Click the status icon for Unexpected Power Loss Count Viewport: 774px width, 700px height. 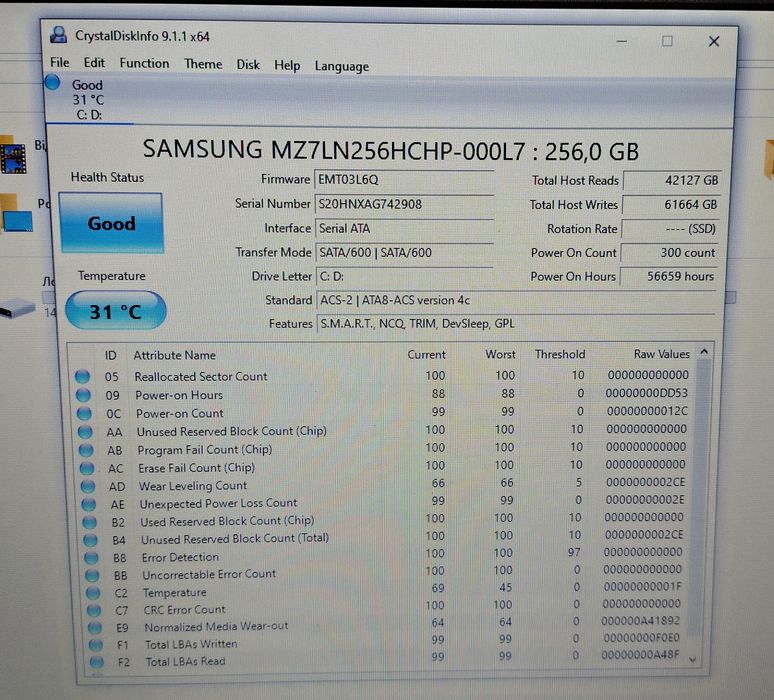tap(88, 504)
